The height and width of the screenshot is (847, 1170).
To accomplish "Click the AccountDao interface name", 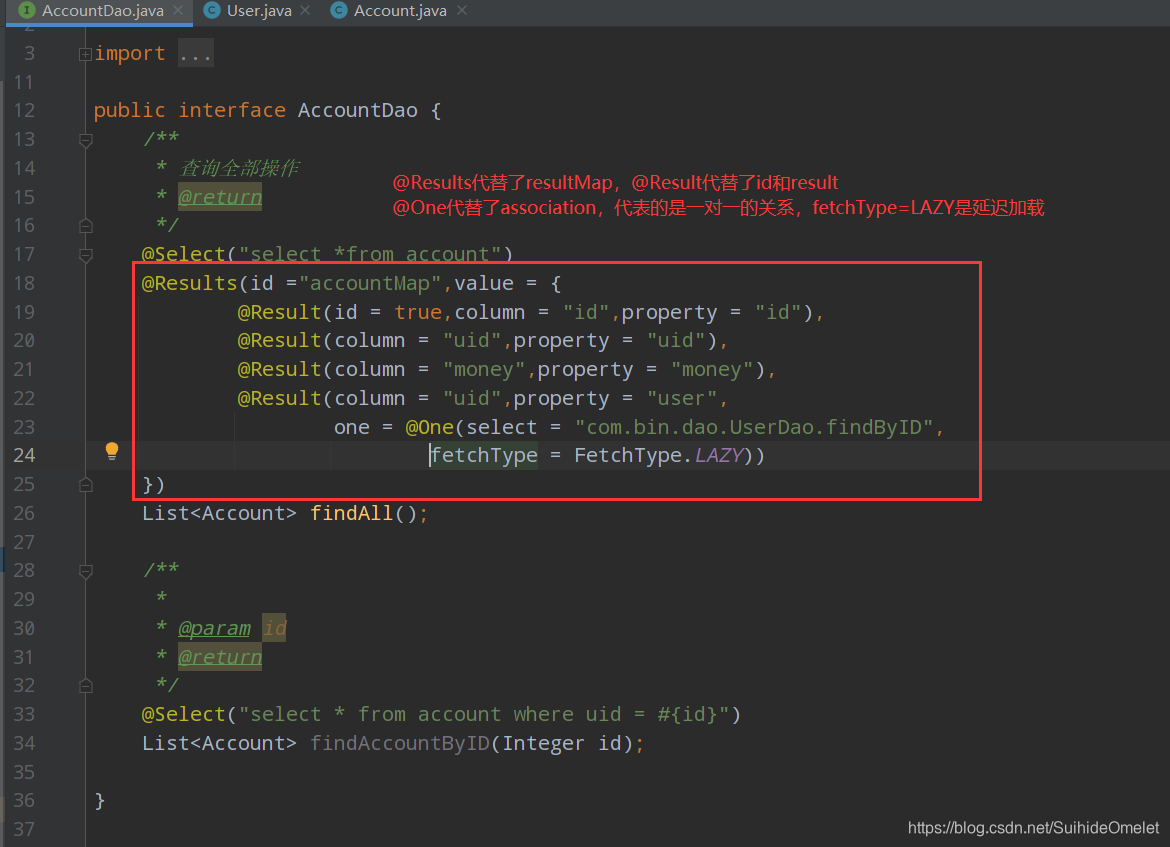I will tap(357, 110).
